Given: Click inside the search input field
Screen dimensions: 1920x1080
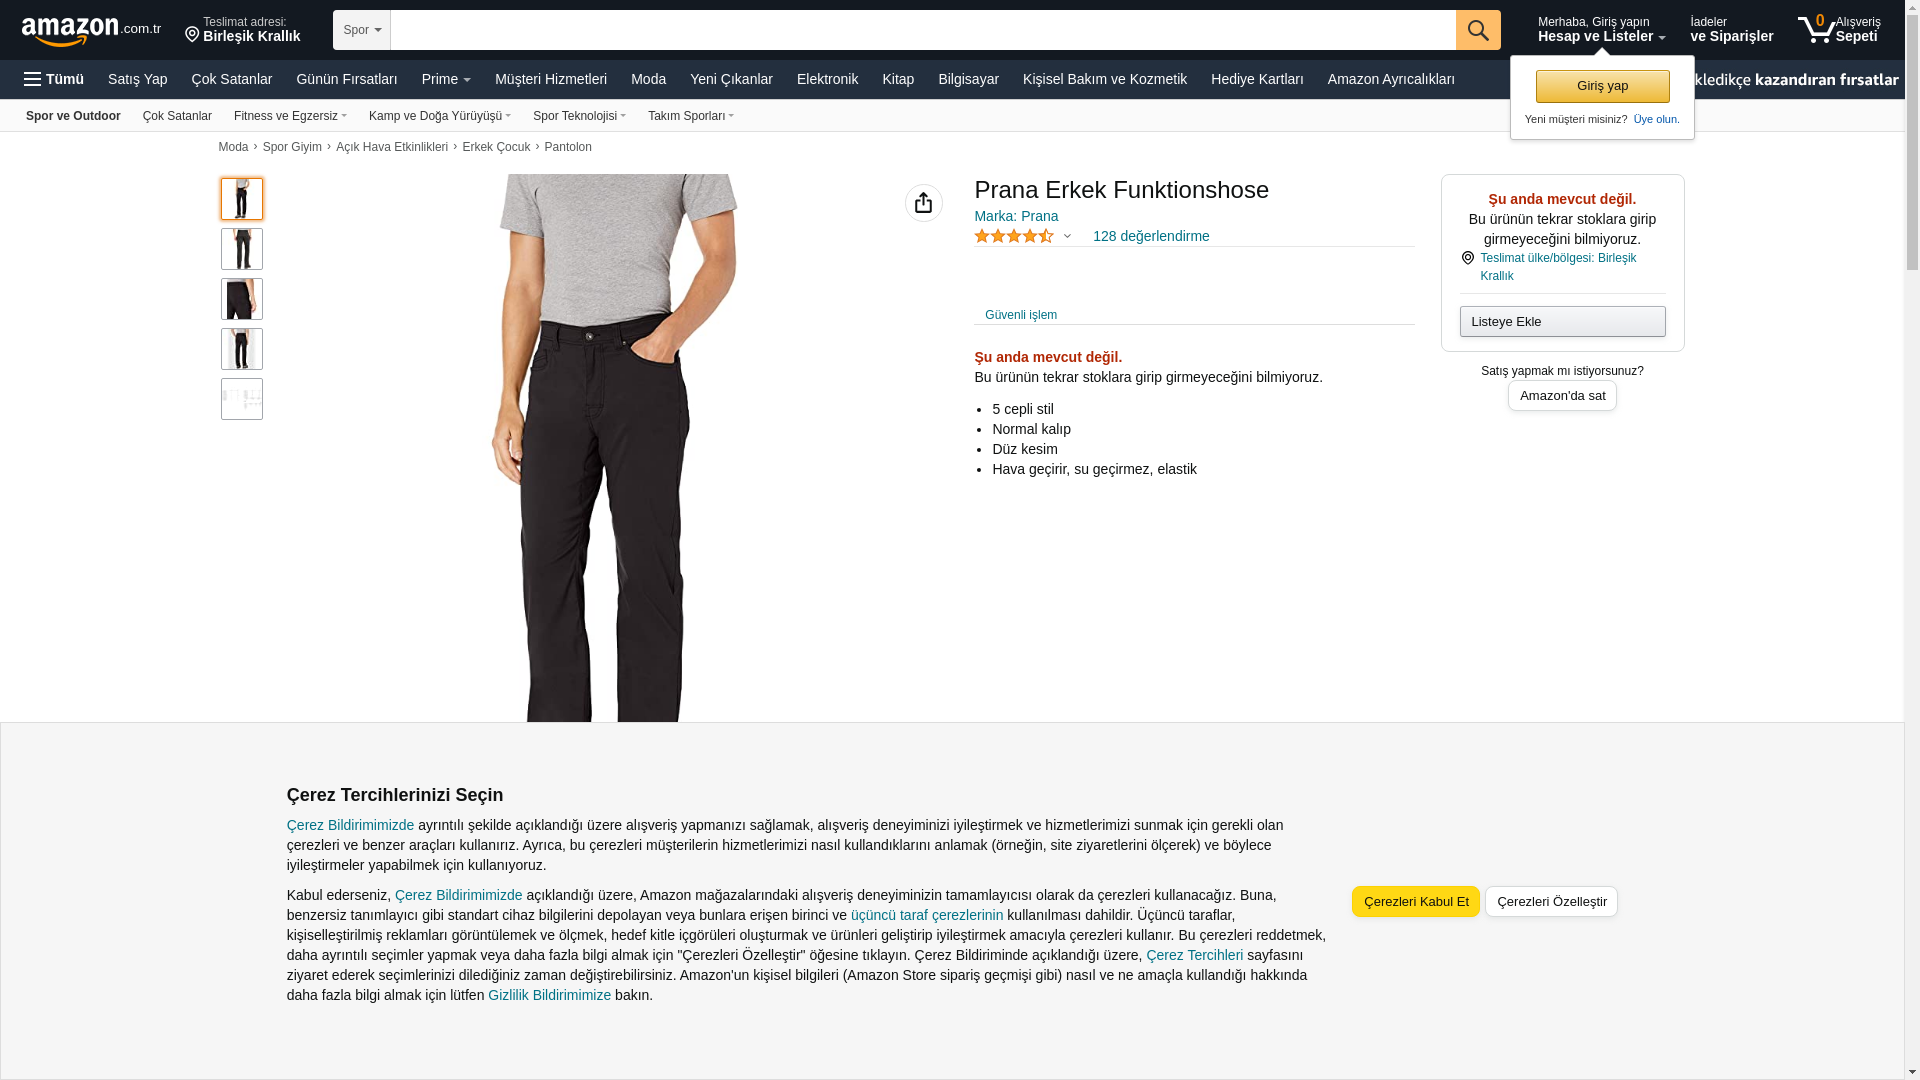Looking at the screenshot, I should pos(923,30).
